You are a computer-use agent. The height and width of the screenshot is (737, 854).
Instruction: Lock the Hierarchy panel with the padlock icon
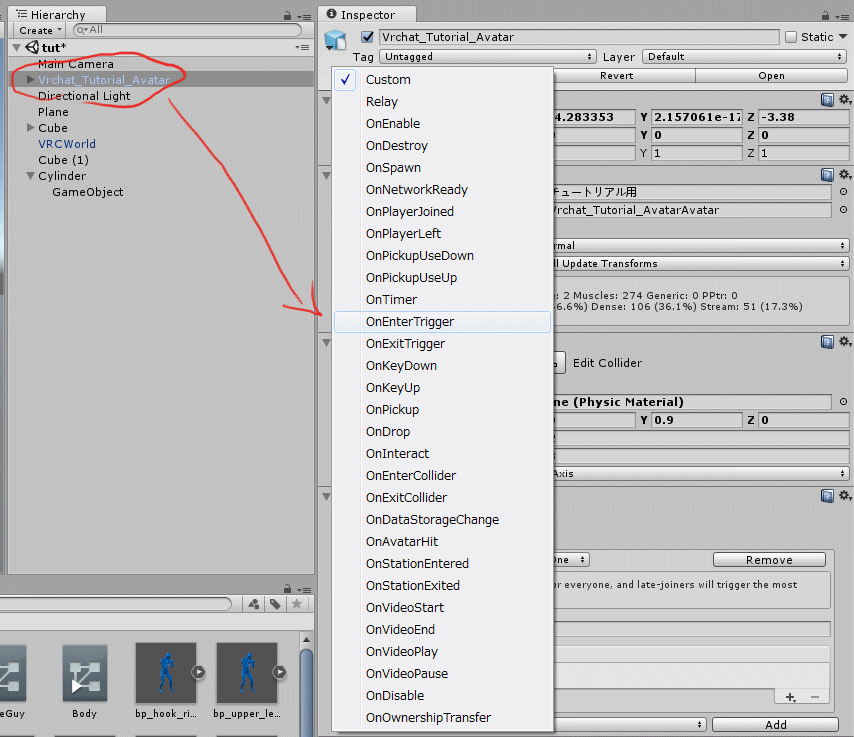coord(288,16)
